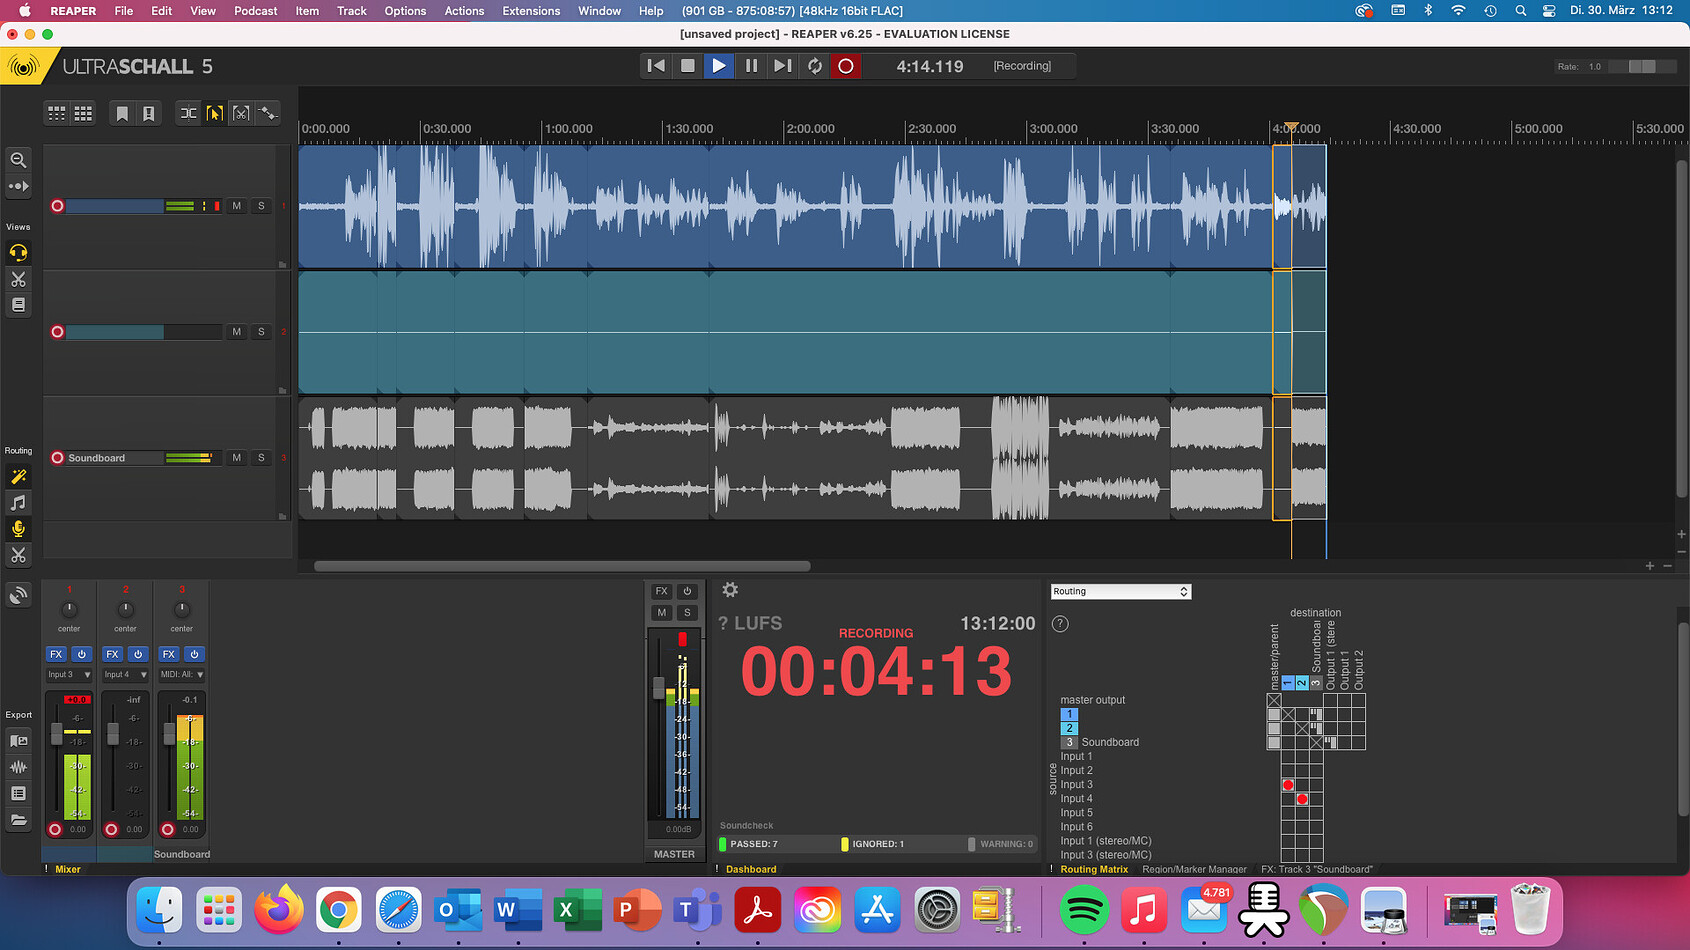Click channel 1 volume fader handle
The width and height of the screenshot is (1690, 950).
(x=56, y=734)
